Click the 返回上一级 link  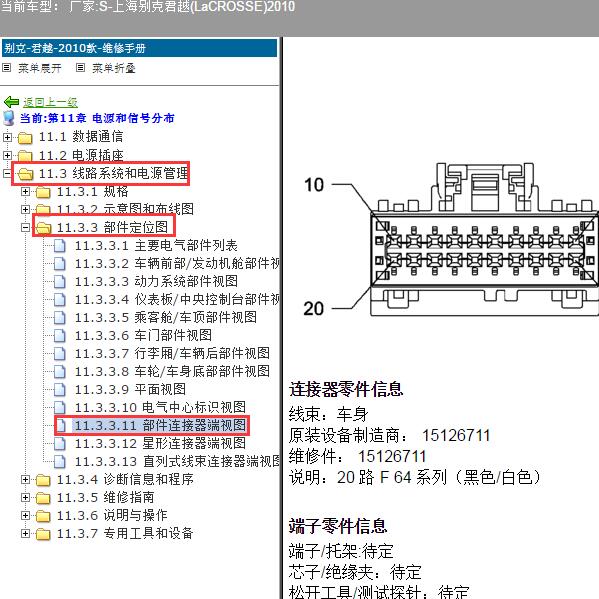[50, 102]
